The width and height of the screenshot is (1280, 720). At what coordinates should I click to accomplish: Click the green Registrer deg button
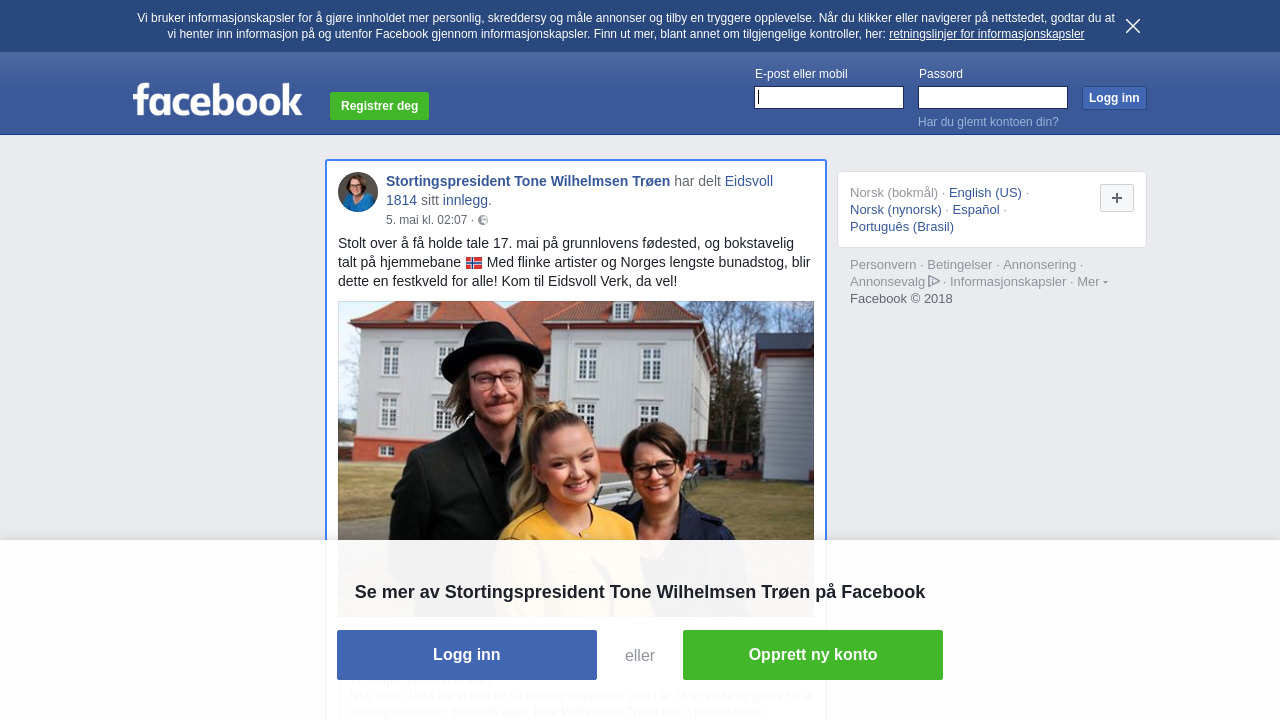[379, 106]
